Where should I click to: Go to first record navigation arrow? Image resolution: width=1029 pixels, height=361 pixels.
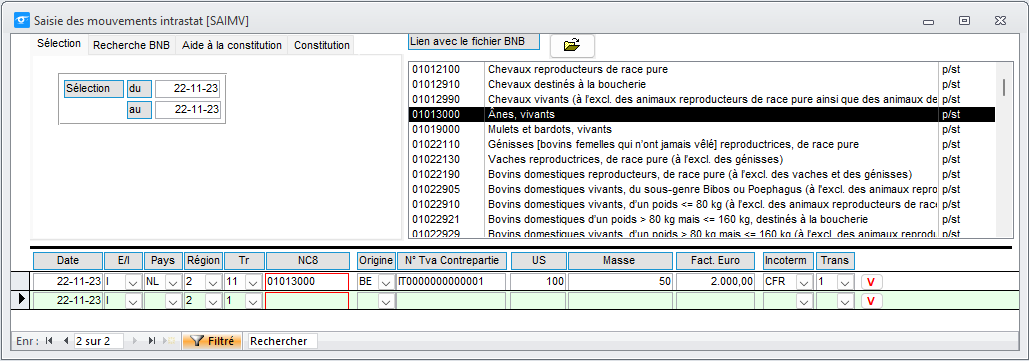tap(49, 341)
